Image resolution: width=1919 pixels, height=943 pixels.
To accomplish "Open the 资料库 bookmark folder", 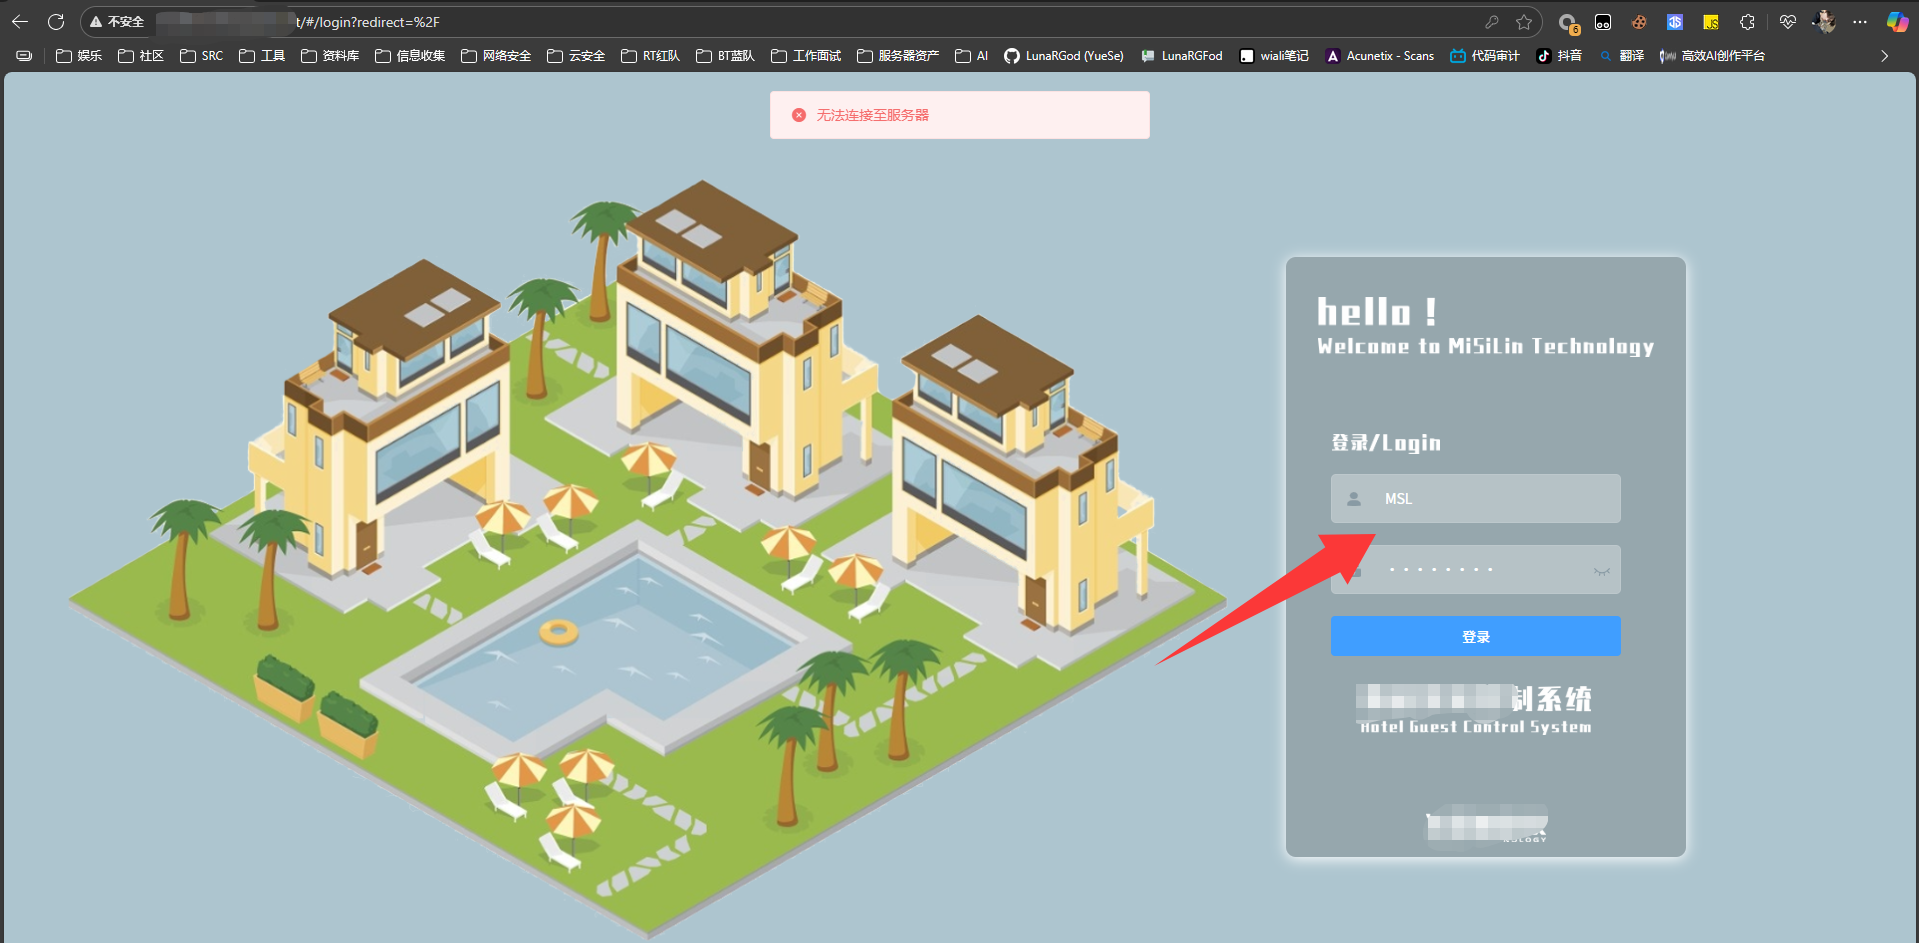I will (x=330, y=56).
